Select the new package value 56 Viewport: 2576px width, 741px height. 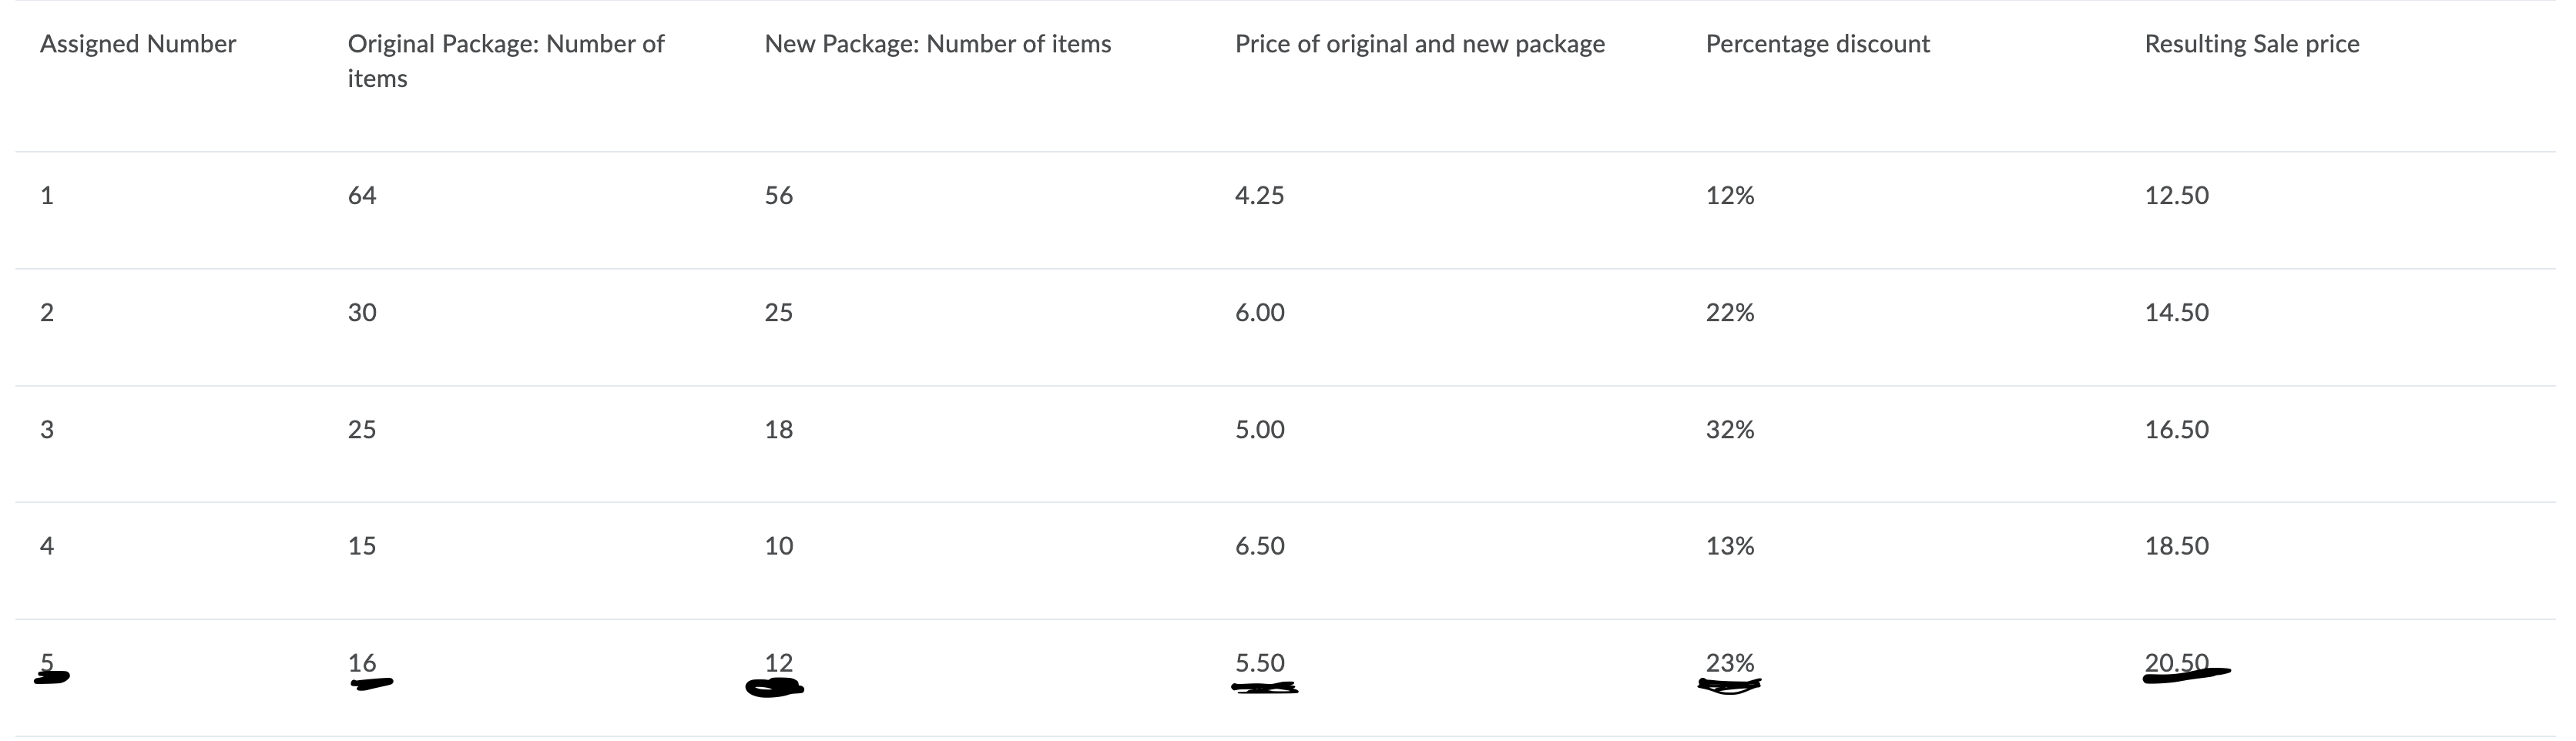(x=778, y=195)
